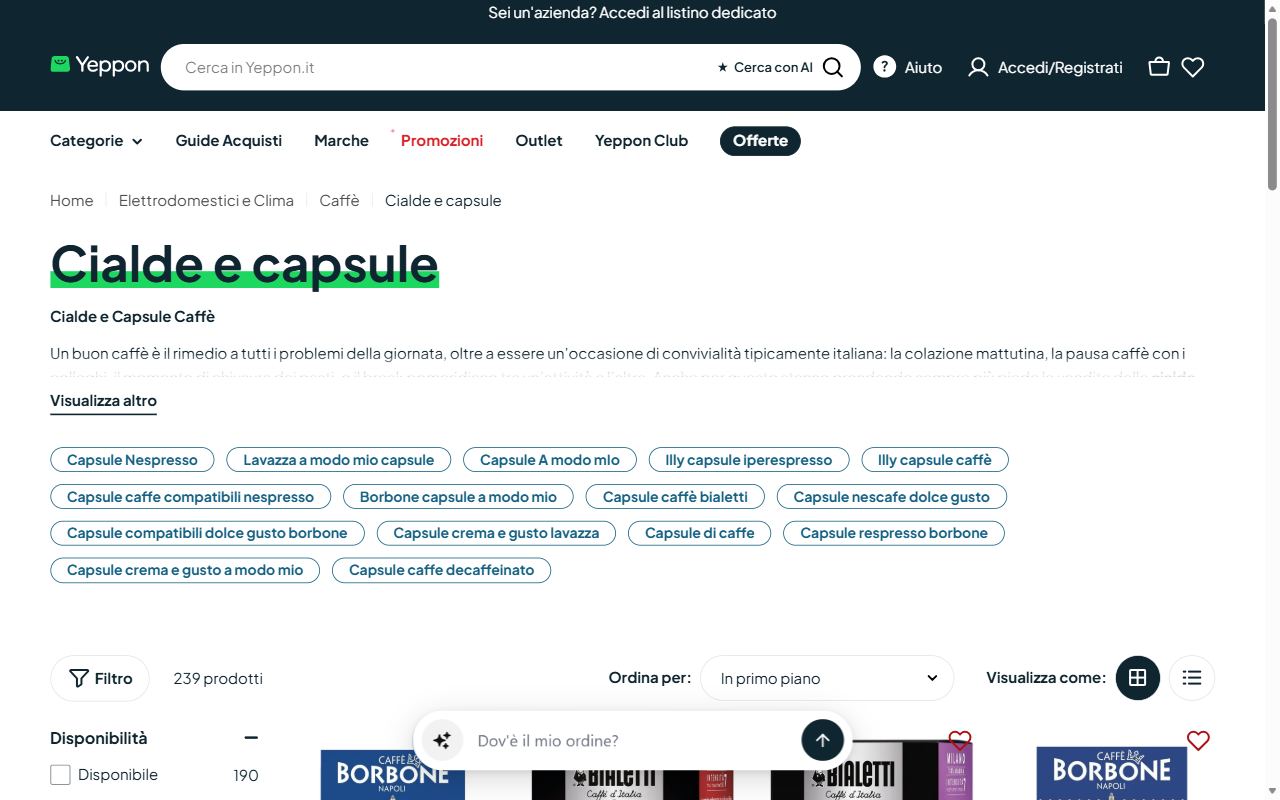Tick the Disponibile checkbox
The height and width of the screenshot is (800, 1280).
(x=60, y=775)
